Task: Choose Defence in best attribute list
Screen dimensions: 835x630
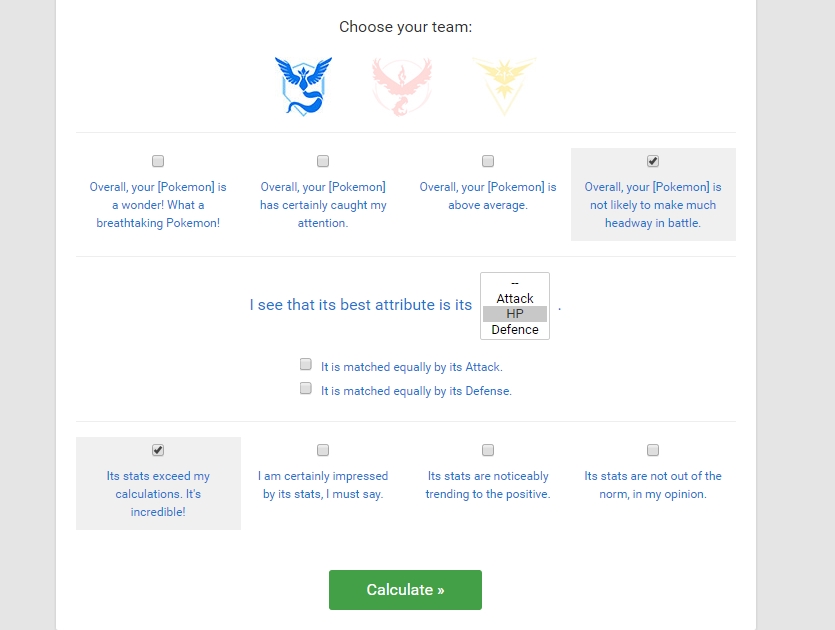Action: tap(515, 330)
